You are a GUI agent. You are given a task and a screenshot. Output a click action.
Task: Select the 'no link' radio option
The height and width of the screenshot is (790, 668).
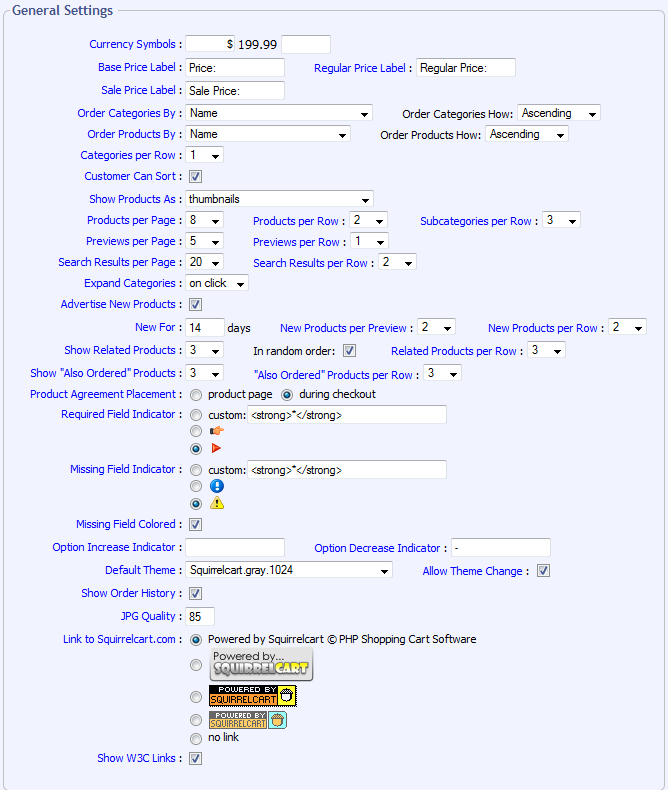tap(196, 739)
